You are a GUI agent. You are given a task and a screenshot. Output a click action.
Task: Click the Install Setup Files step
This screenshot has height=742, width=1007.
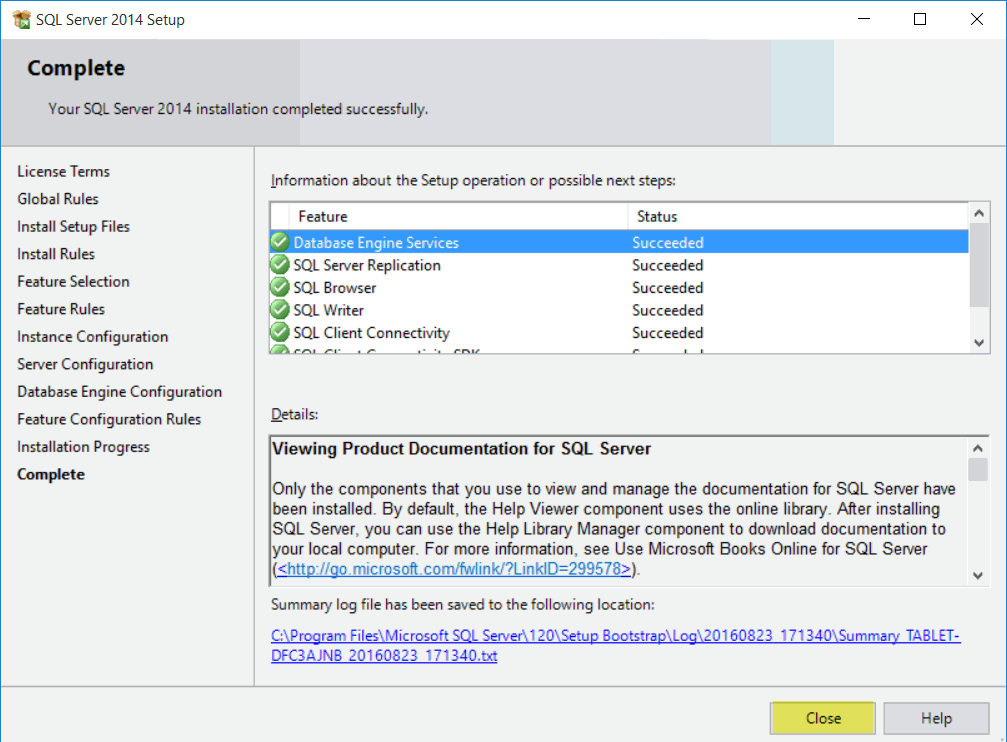pos(73,227)
